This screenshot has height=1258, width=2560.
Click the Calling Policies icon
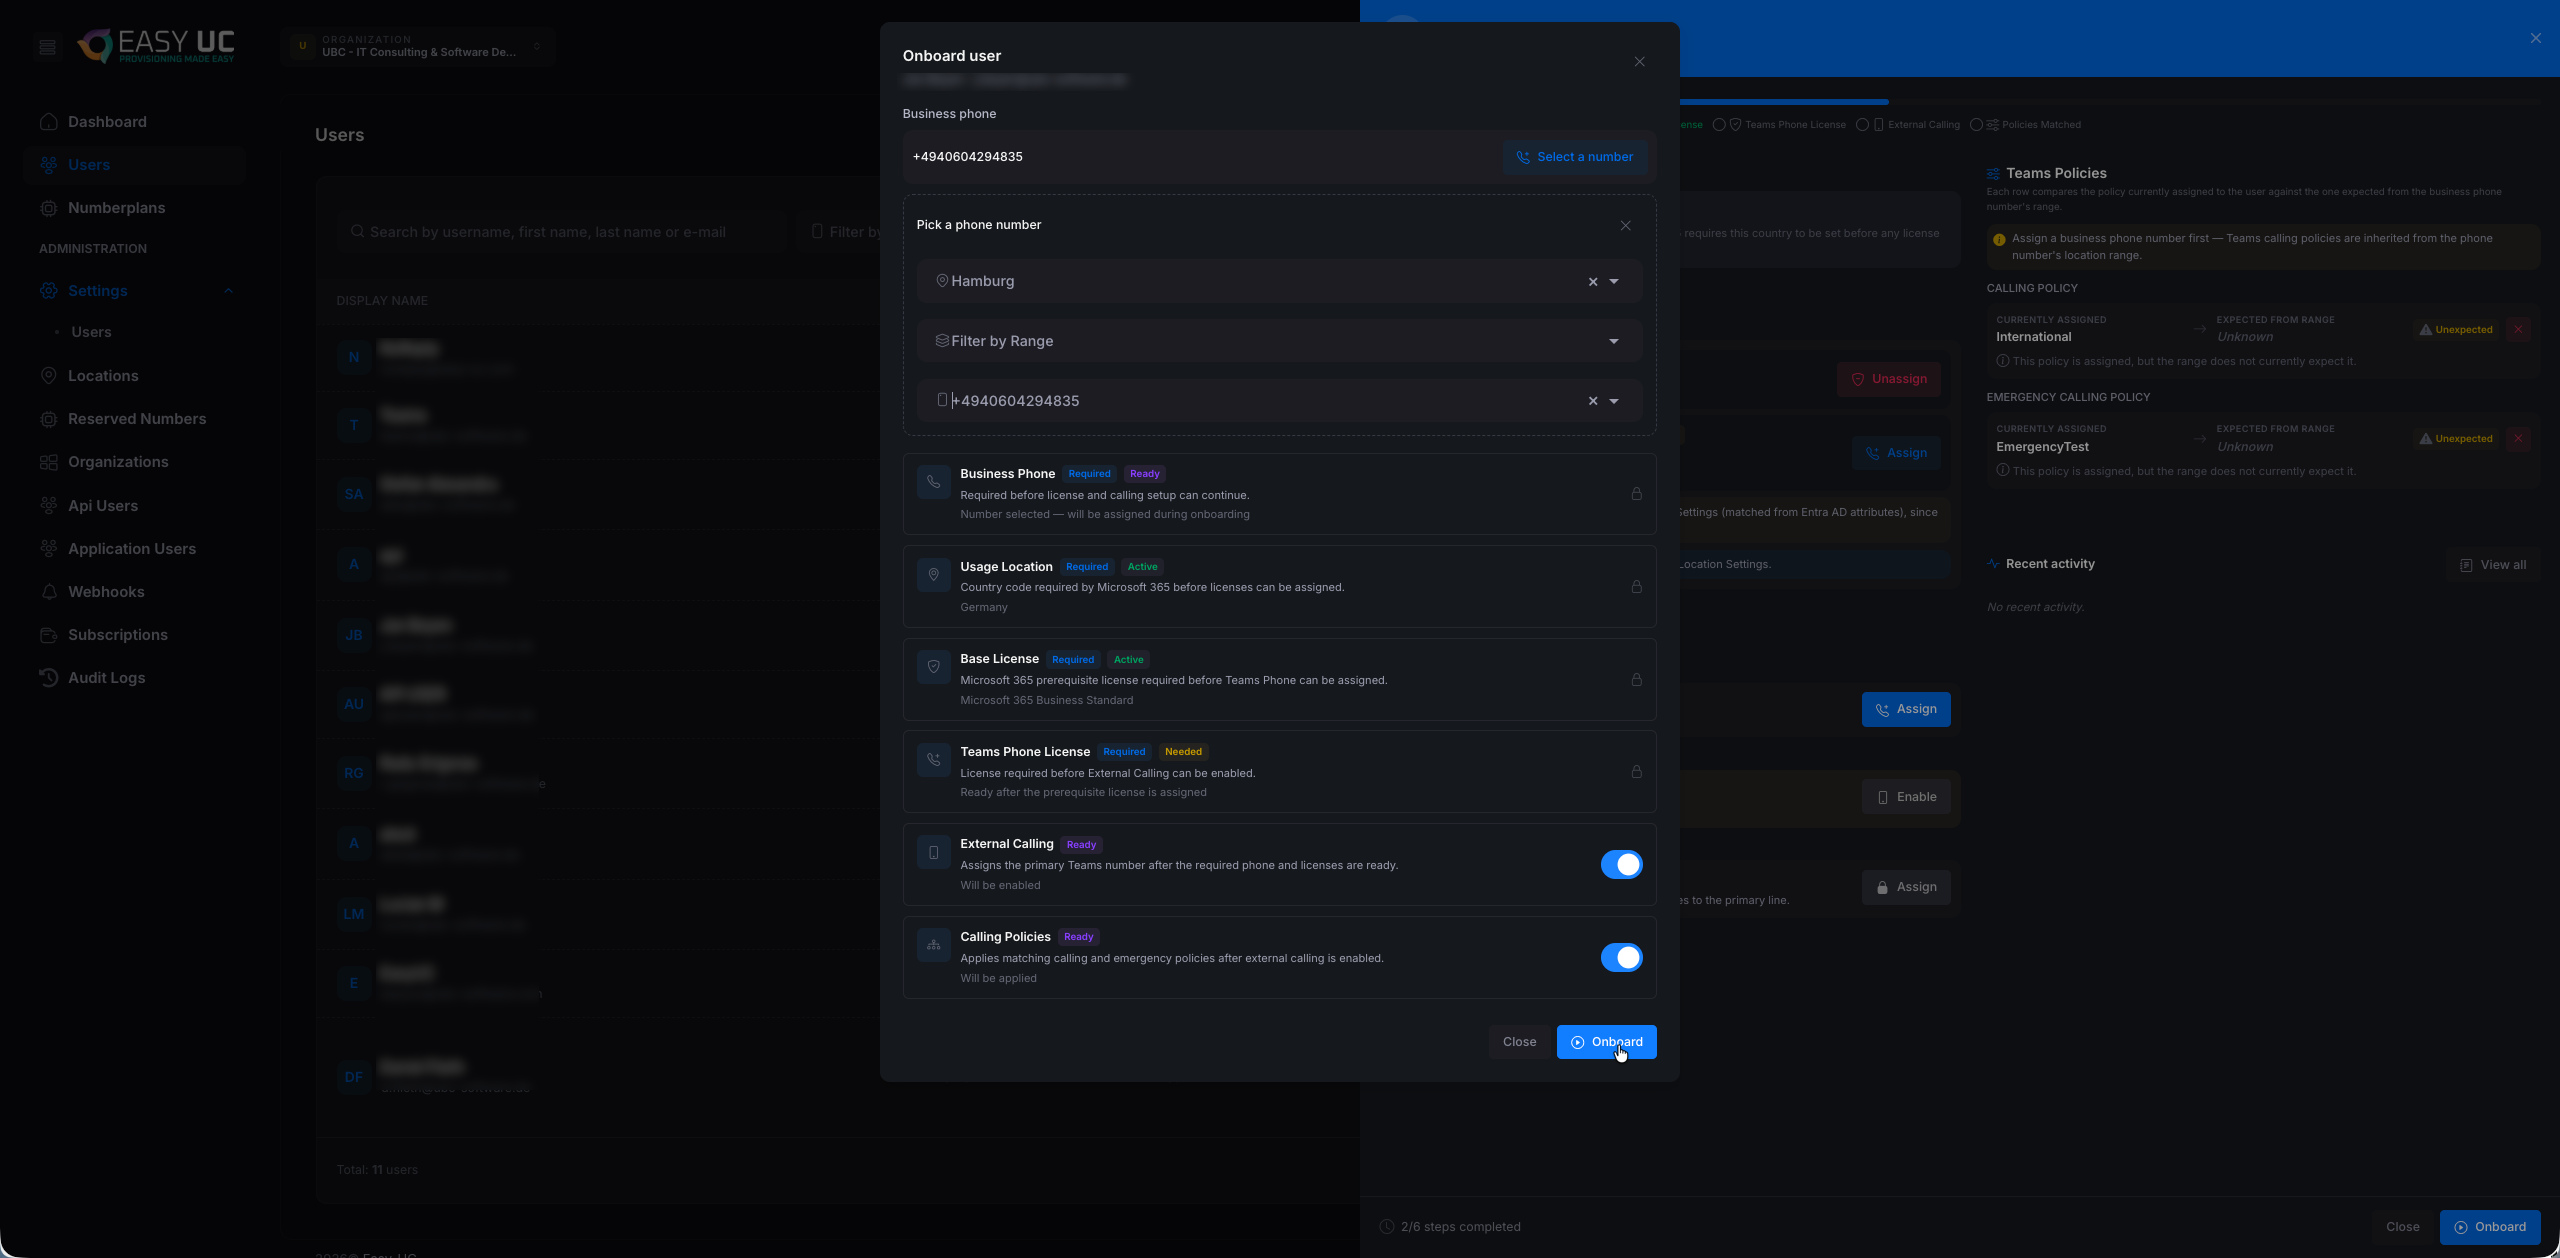933,945
